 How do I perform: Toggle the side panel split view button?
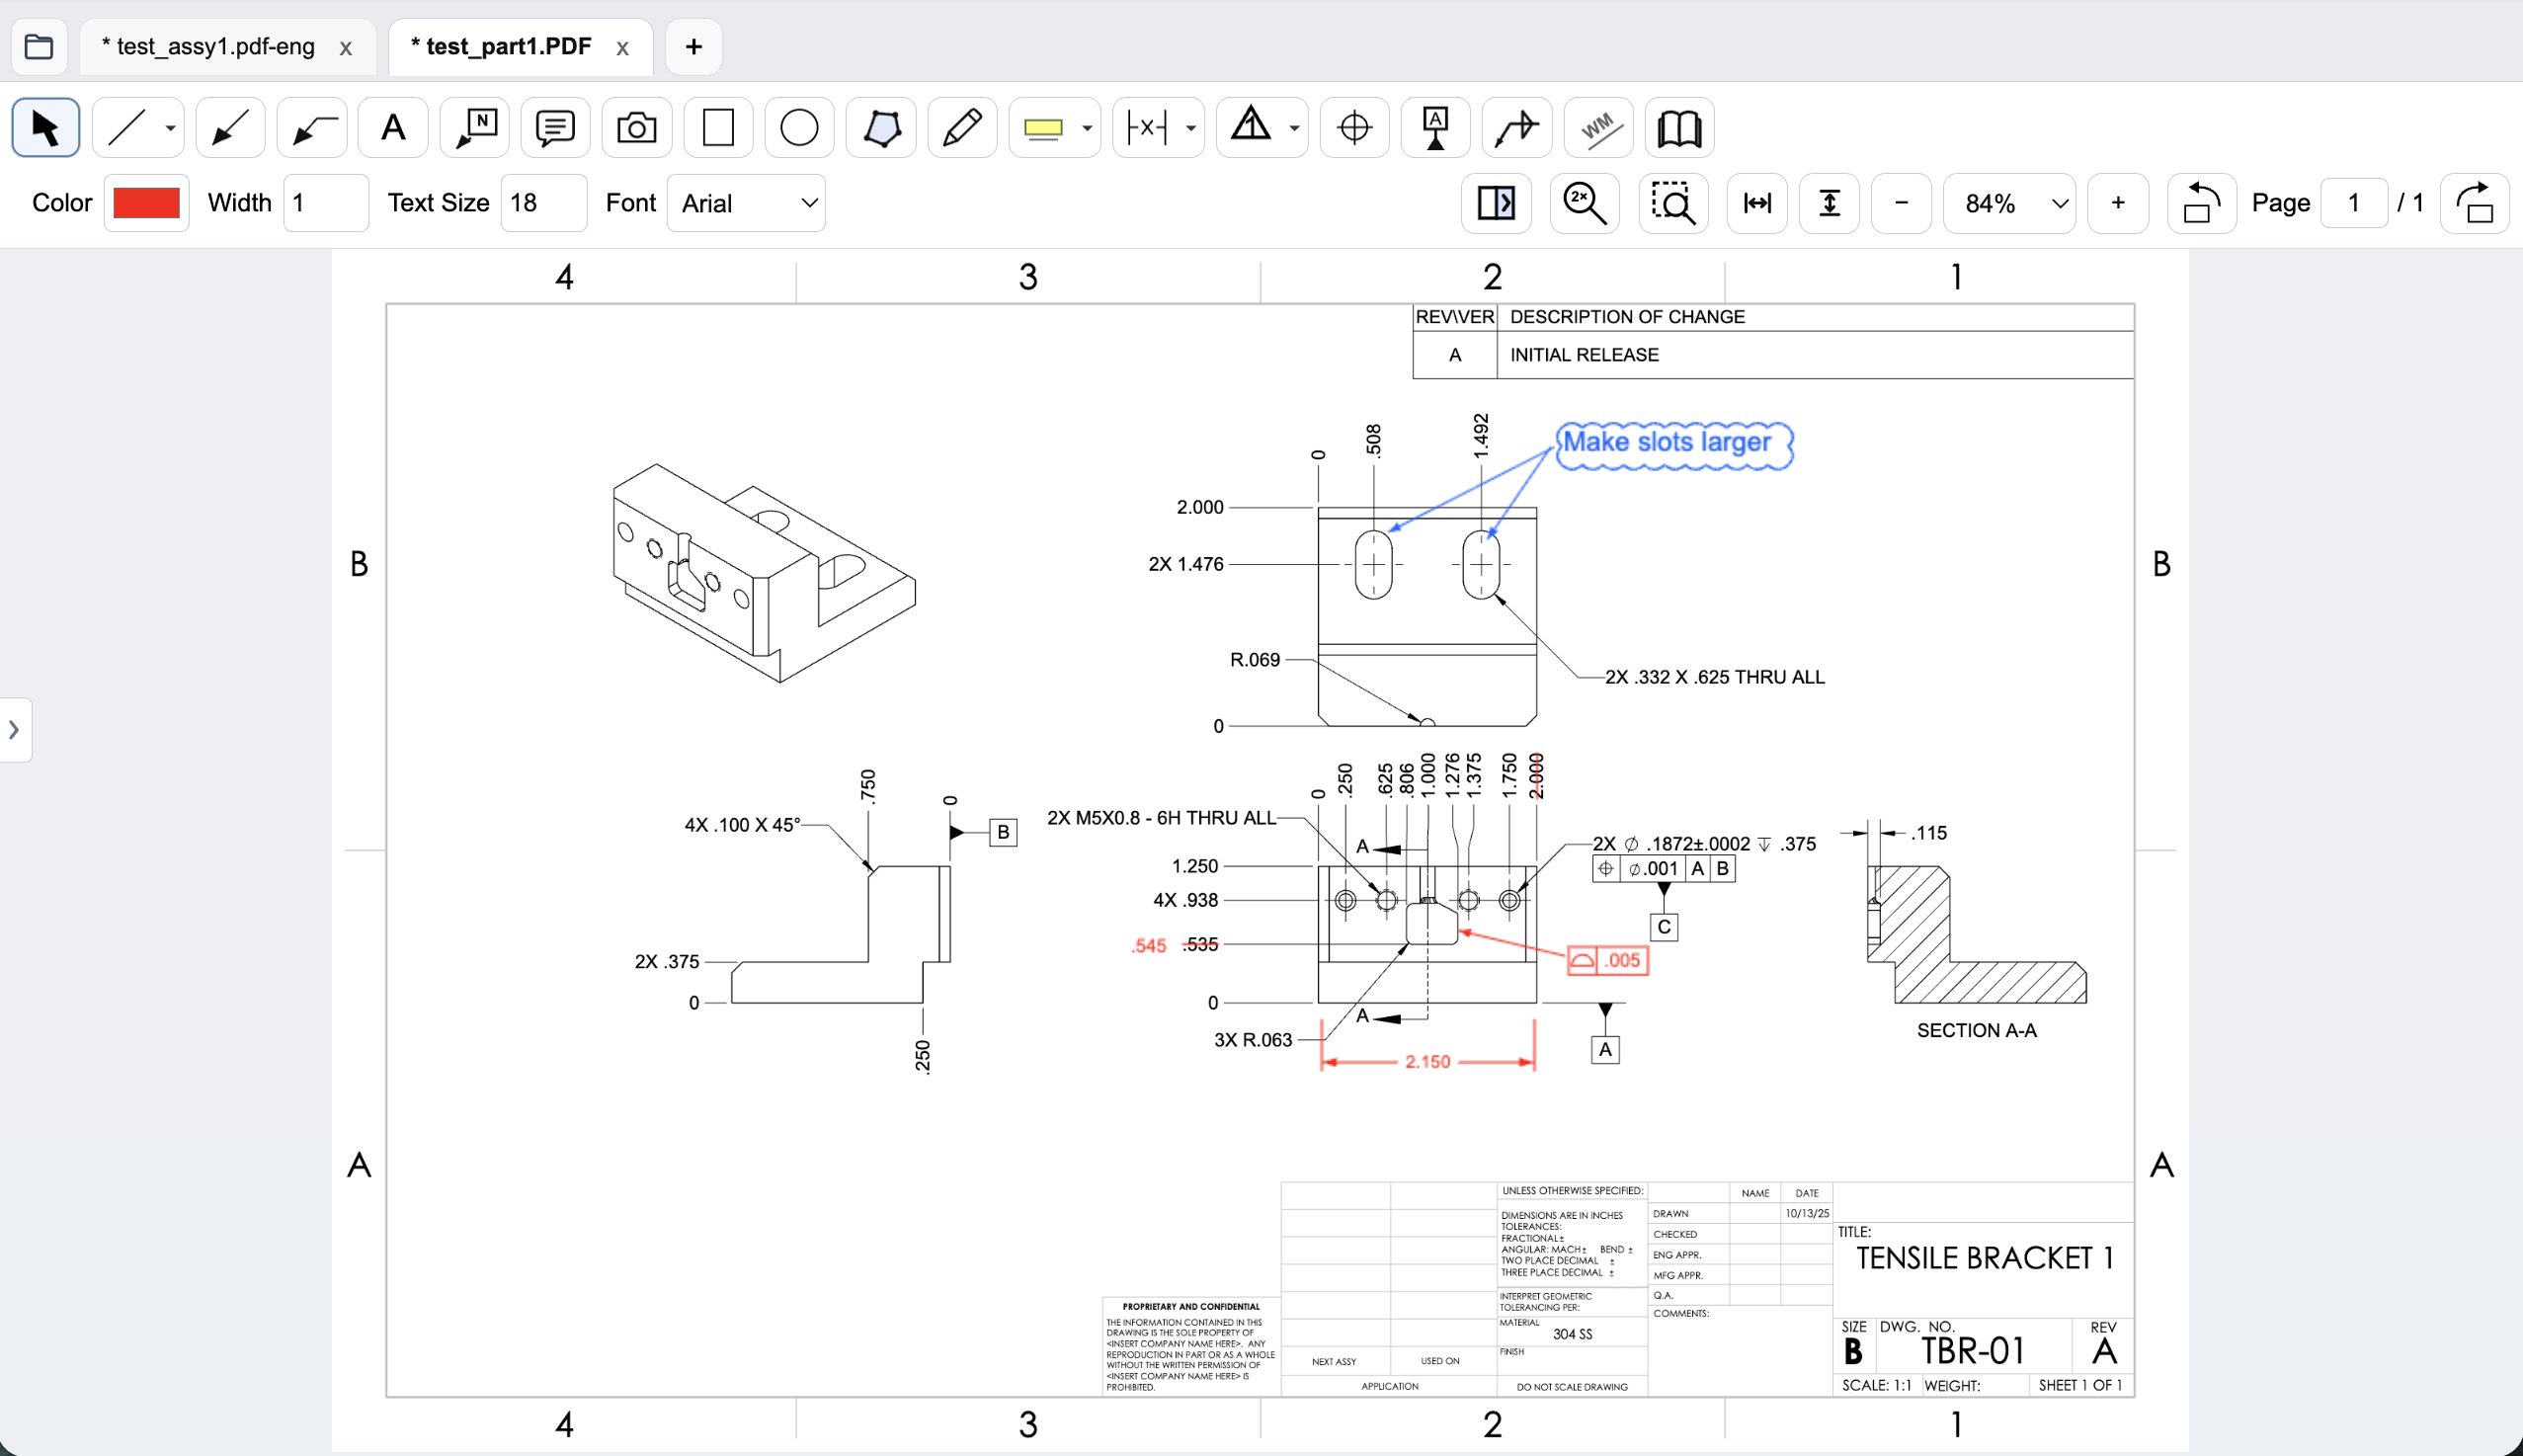click(1496, 203)
